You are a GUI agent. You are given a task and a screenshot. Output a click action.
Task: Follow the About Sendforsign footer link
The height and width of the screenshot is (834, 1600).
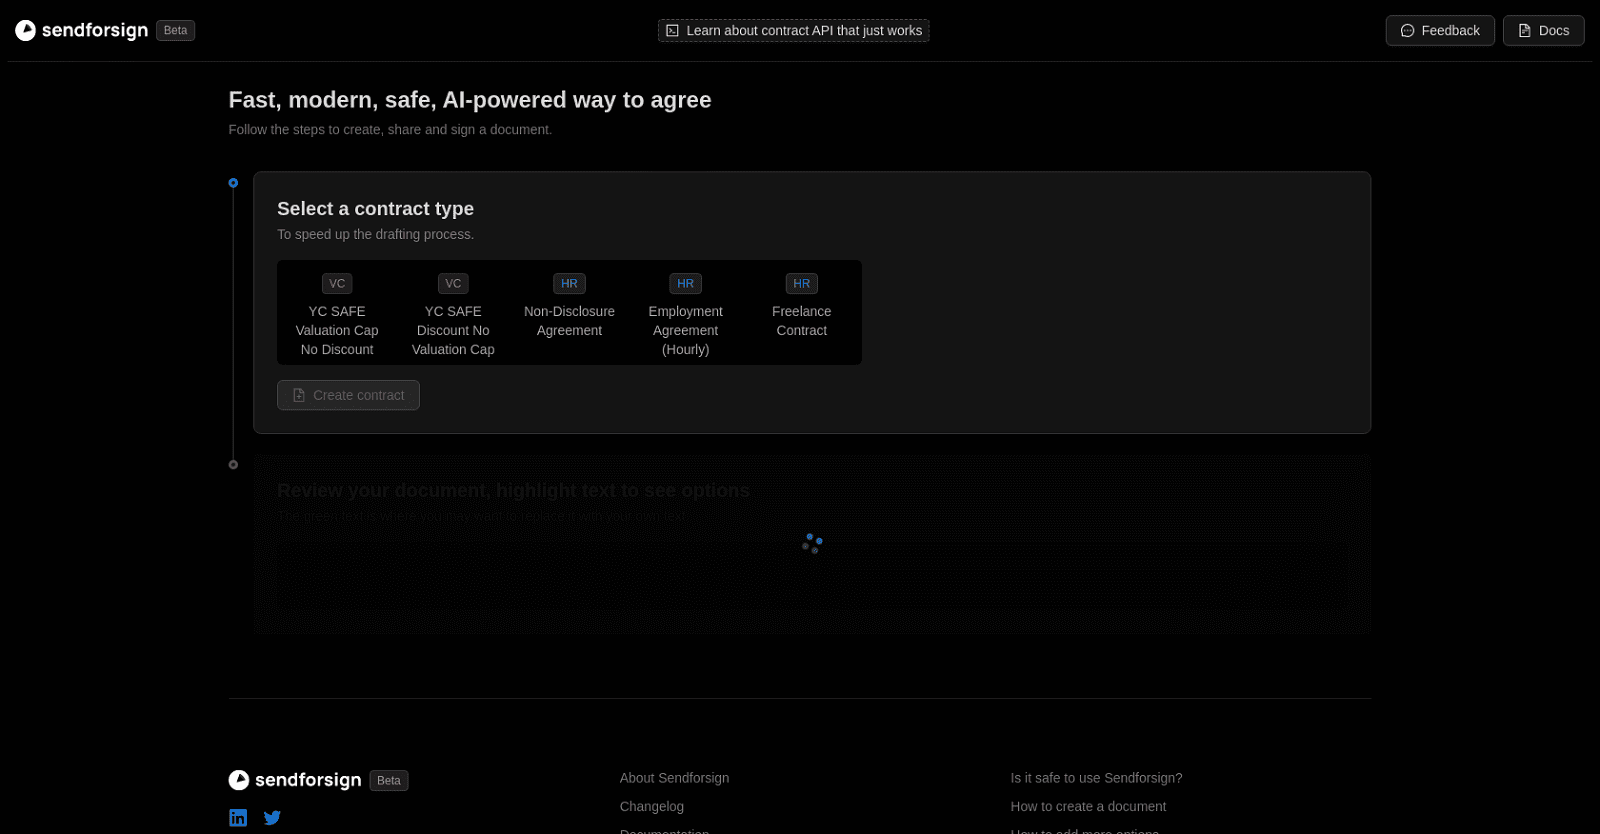[x=674, y=778]
